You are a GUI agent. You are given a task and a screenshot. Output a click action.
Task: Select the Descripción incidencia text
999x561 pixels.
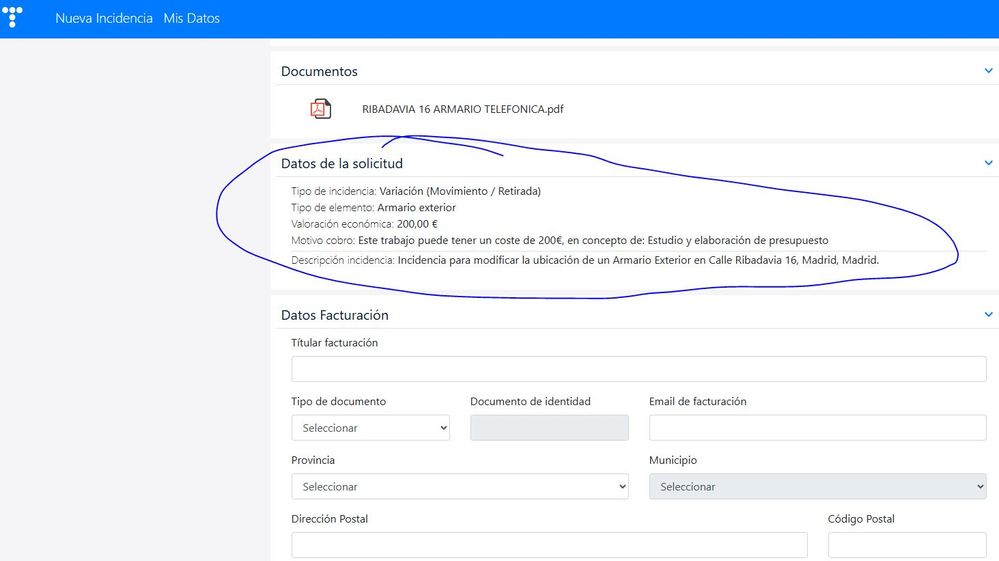[x=638, y=260]
